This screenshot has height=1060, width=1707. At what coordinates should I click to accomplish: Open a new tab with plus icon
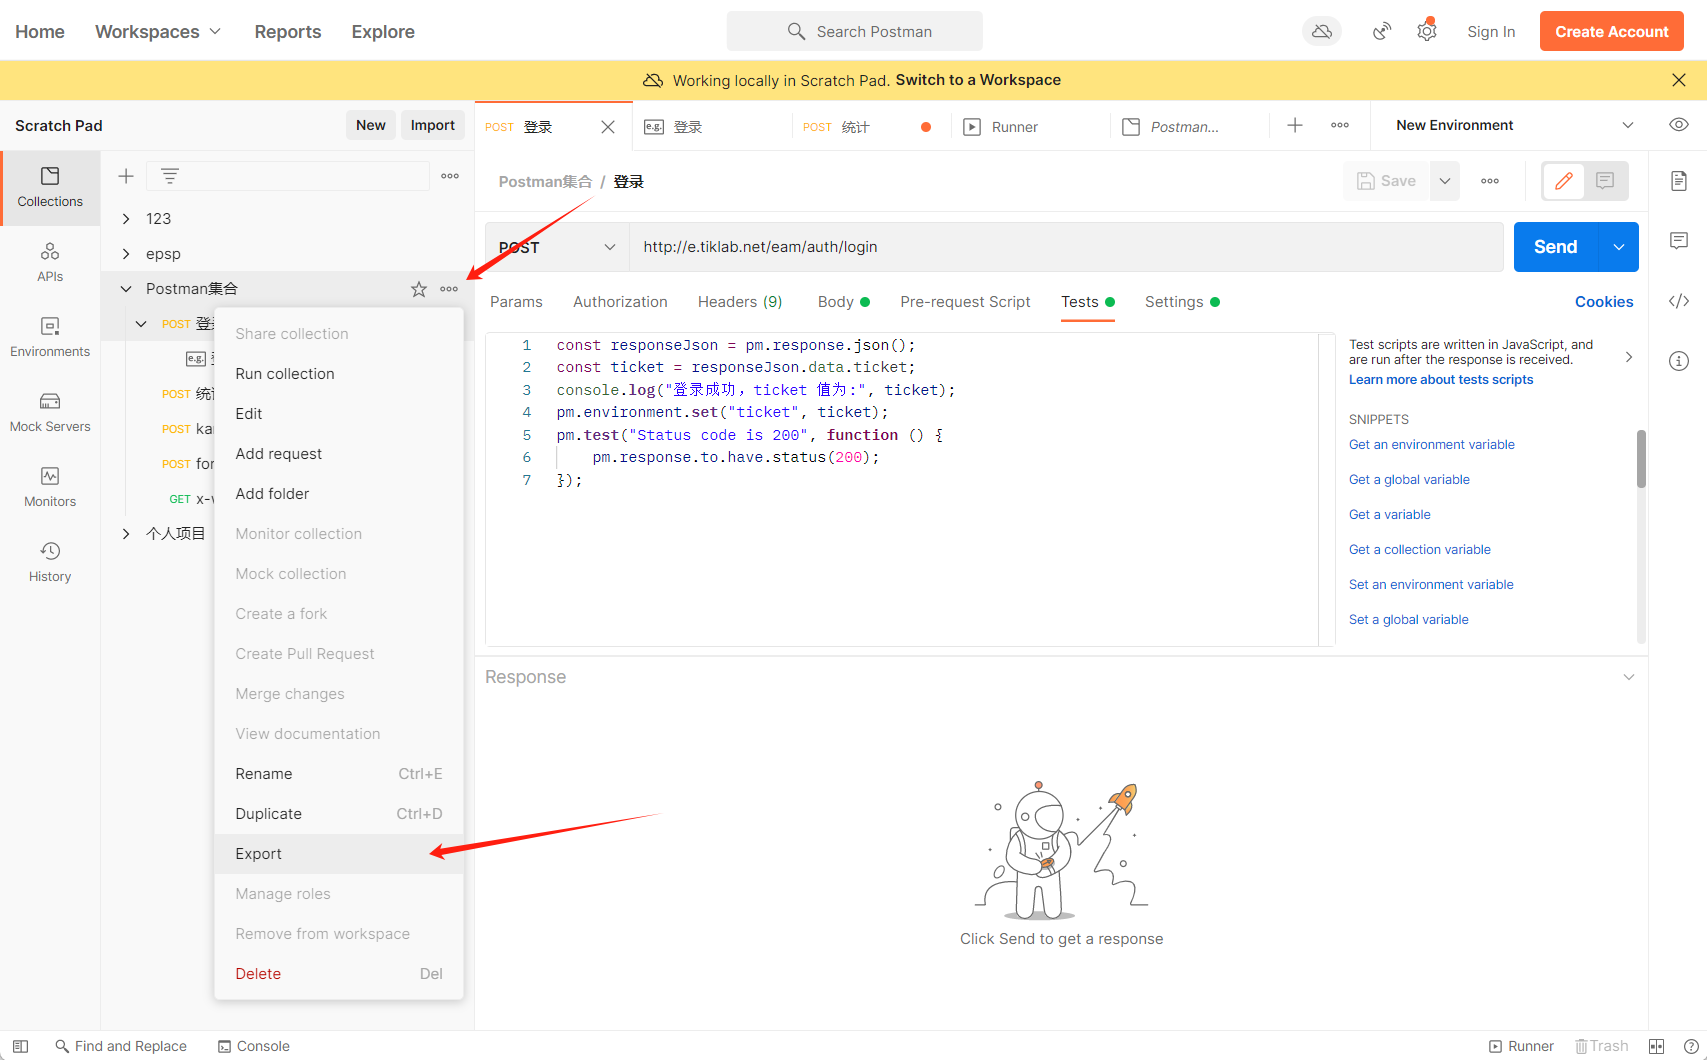click(1295, 125)
